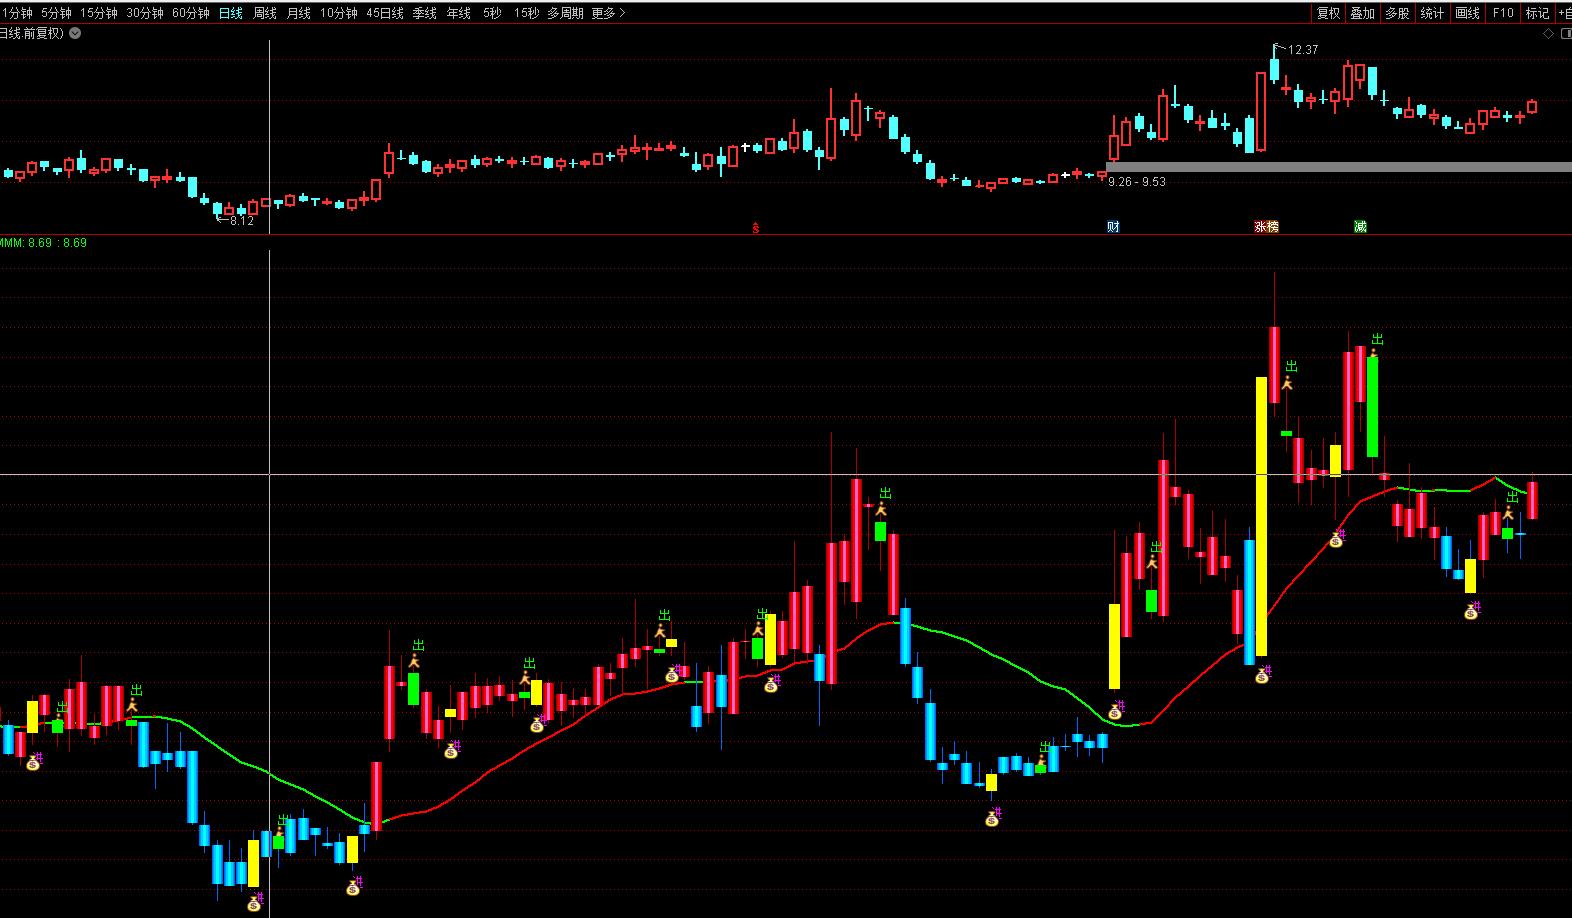Toggle the 叠加 overlay button

pyautogui.click(x=1362, y=13)
